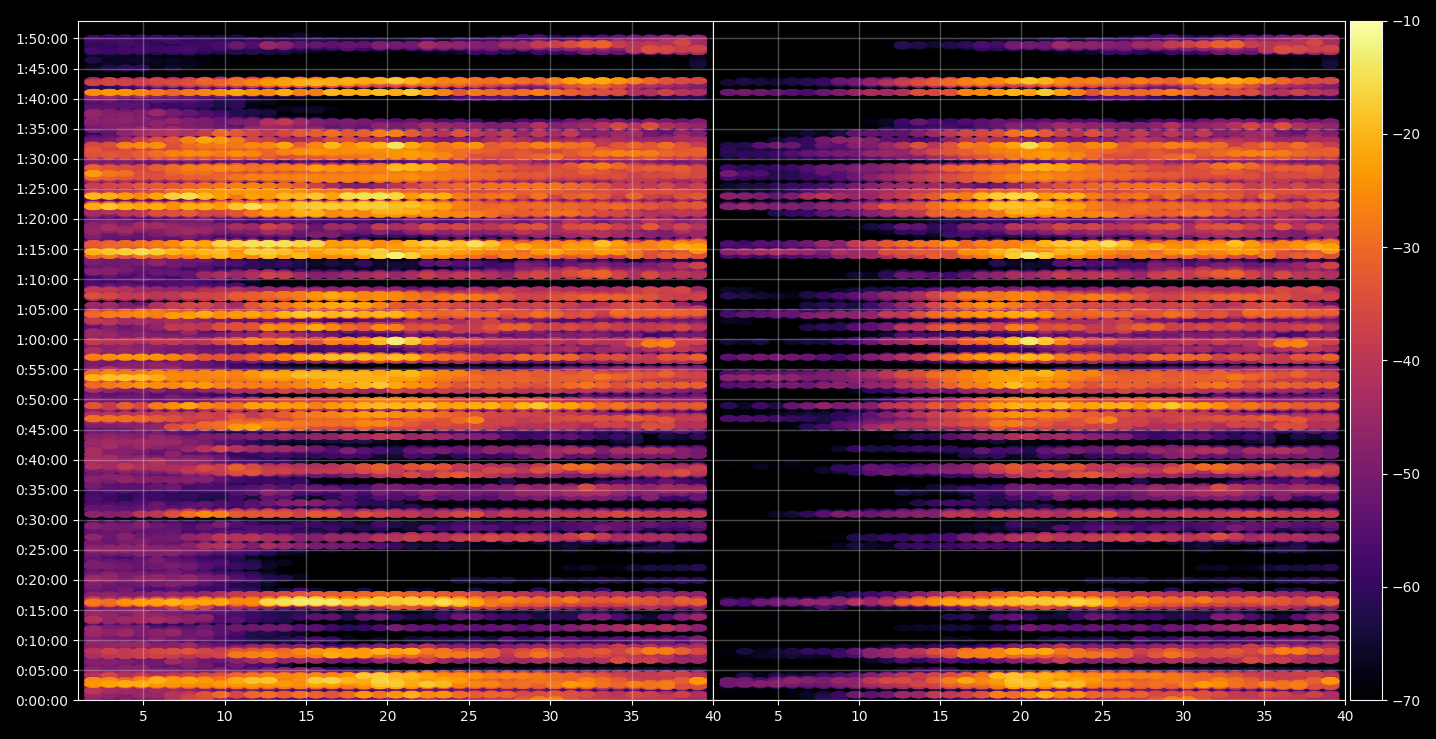Image resolution: width=1436 pixels, height=739 pixels.
Task: Choose the 0:35:00 time tick
Action: 43,490
